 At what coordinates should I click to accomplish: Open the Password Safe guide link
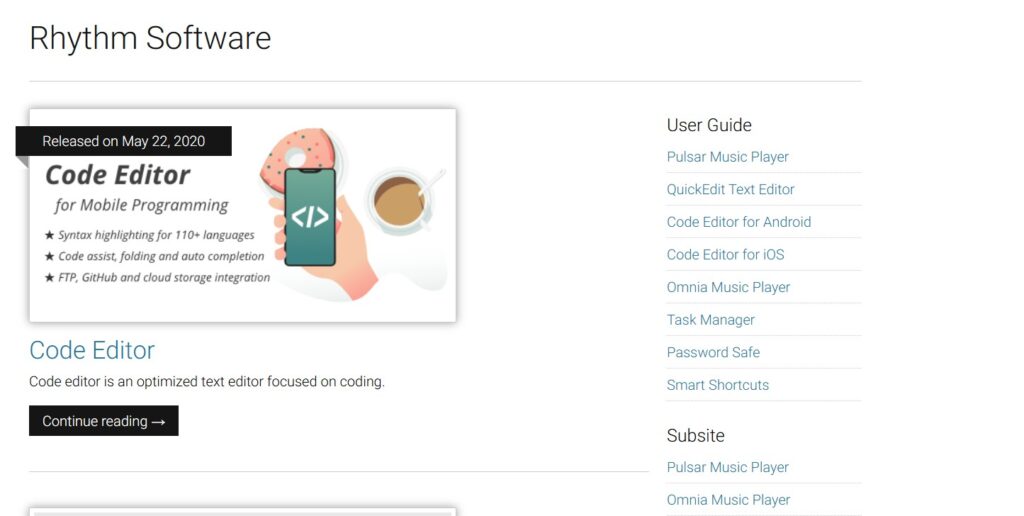click(713, 352)
